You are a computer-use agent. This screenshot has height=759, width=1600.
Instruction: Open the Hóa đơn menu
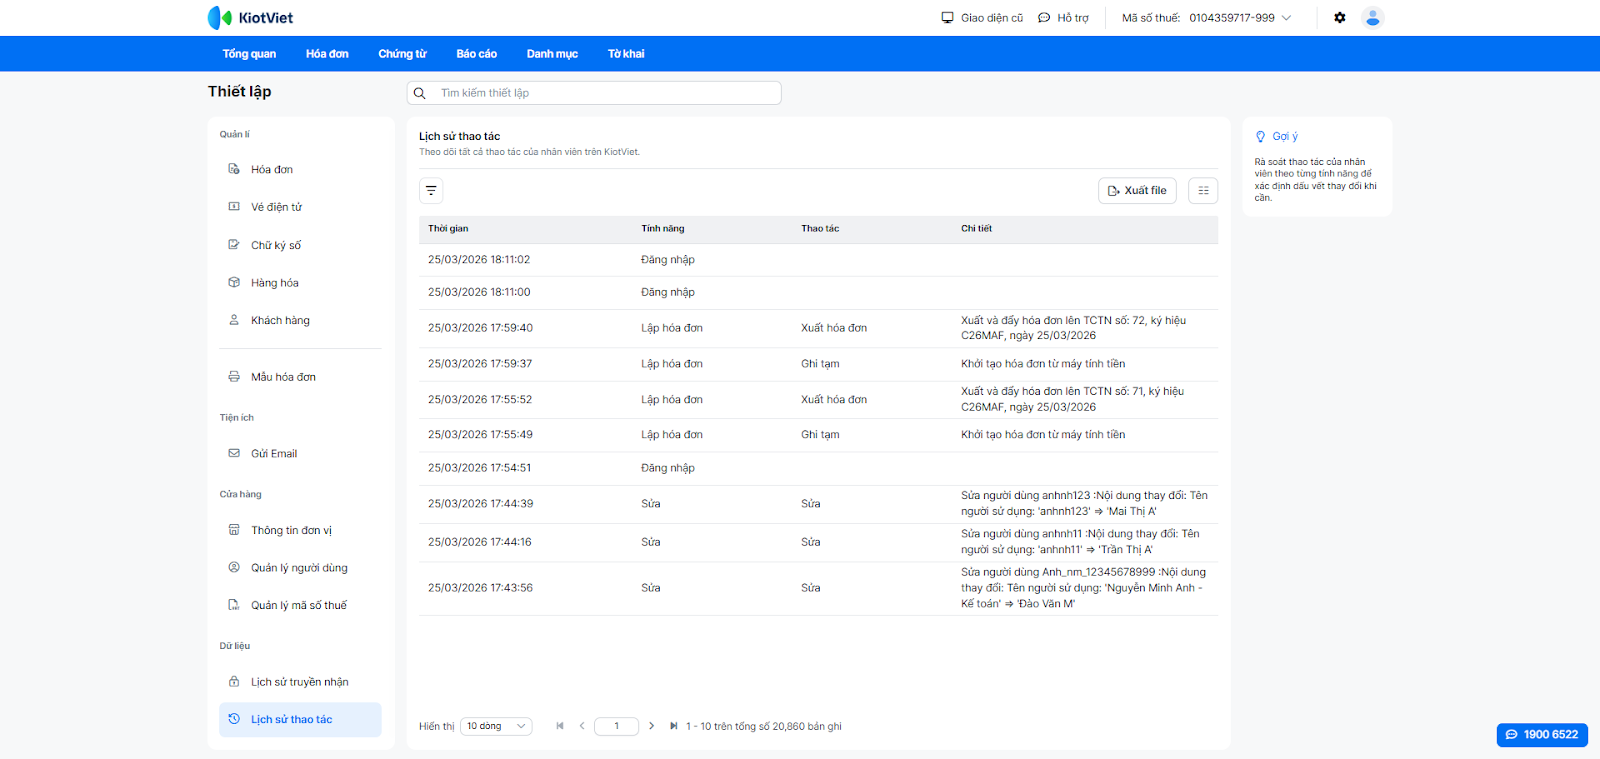click(x=327, y=54)
